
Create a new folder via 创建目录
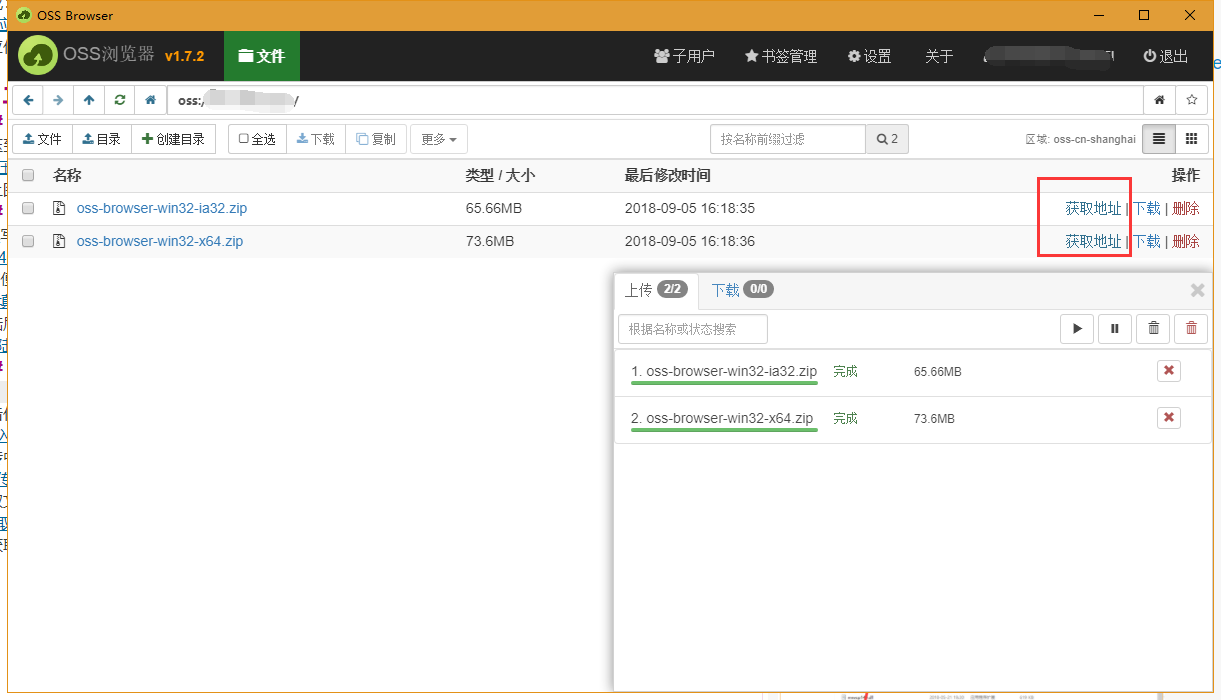(x=174, y=139)
